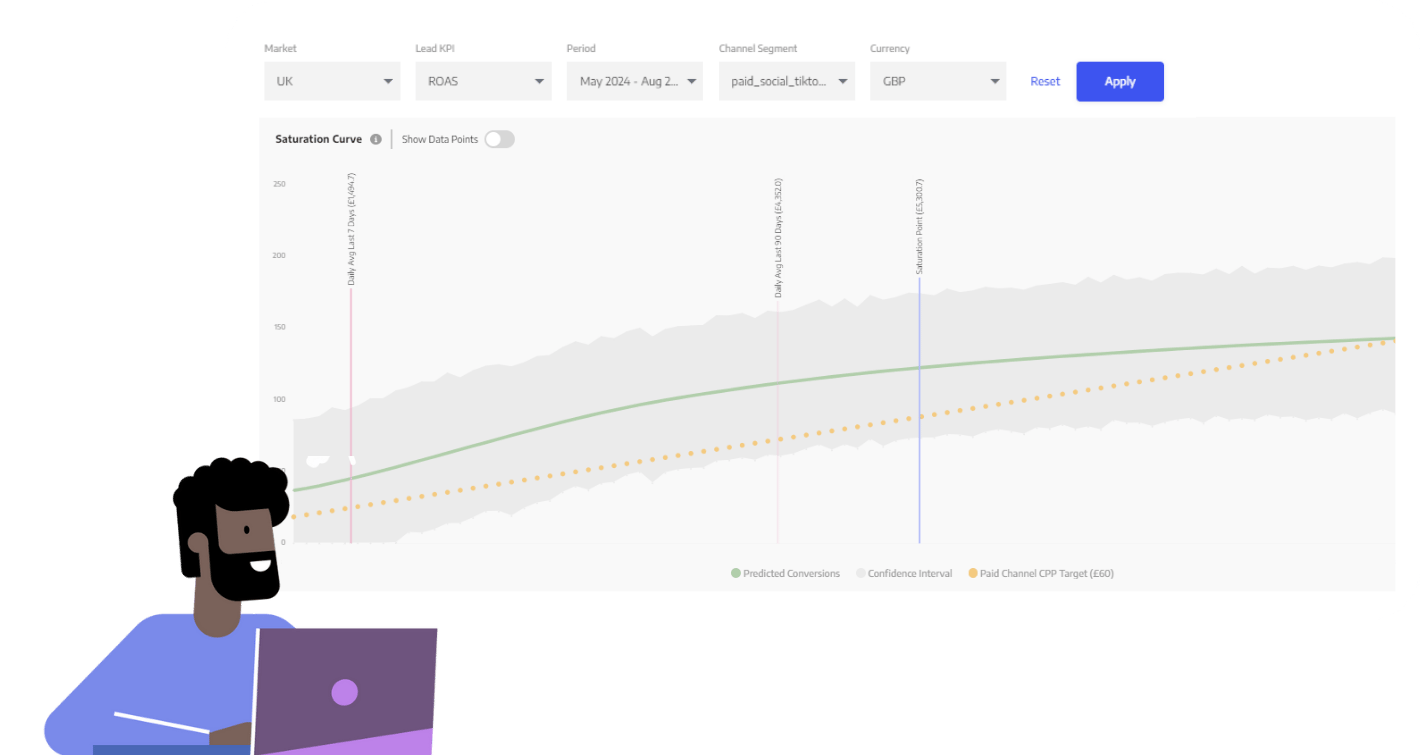Open the Period dropdown May 2024 - Aug
This screenshot has width=1420, height=756.
(635, 81)
